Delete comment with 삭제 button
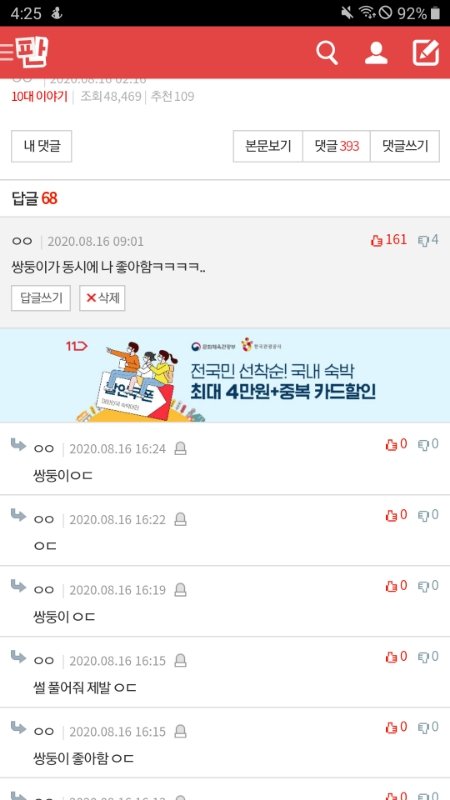 click(x=102, y=298)
